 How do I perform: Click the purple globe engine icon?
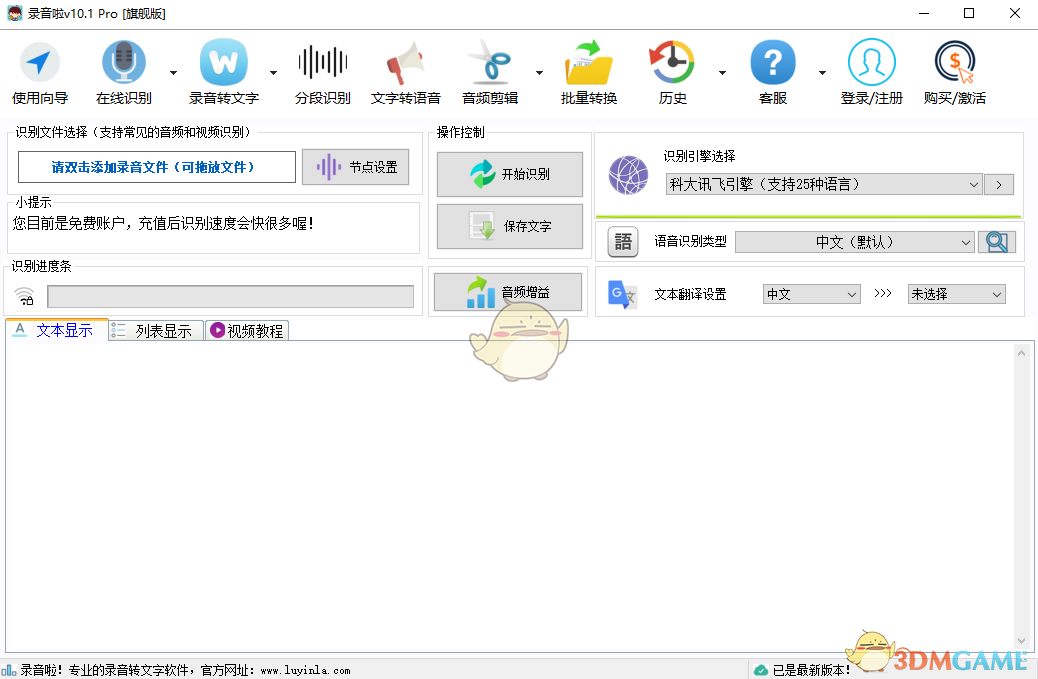(x=628, y=175)
